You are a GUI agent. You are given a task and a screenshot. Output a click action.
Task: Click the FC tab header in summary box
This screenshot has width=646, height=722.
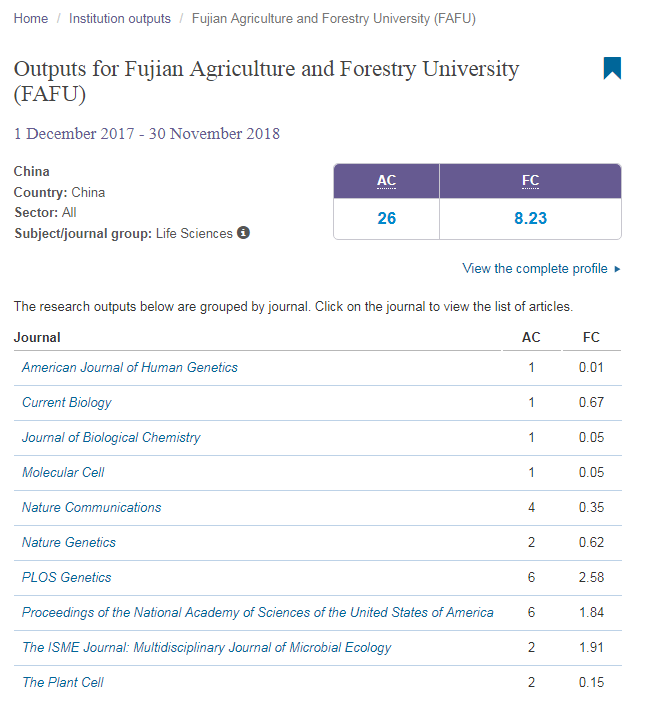pyautogui.click(x=530, y=181)
